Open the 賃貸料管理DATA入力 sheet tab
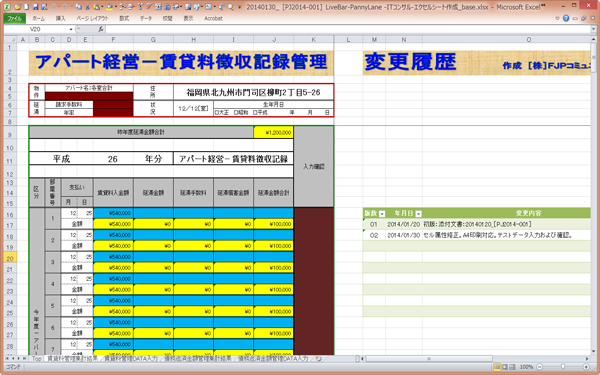 (132, 359)
